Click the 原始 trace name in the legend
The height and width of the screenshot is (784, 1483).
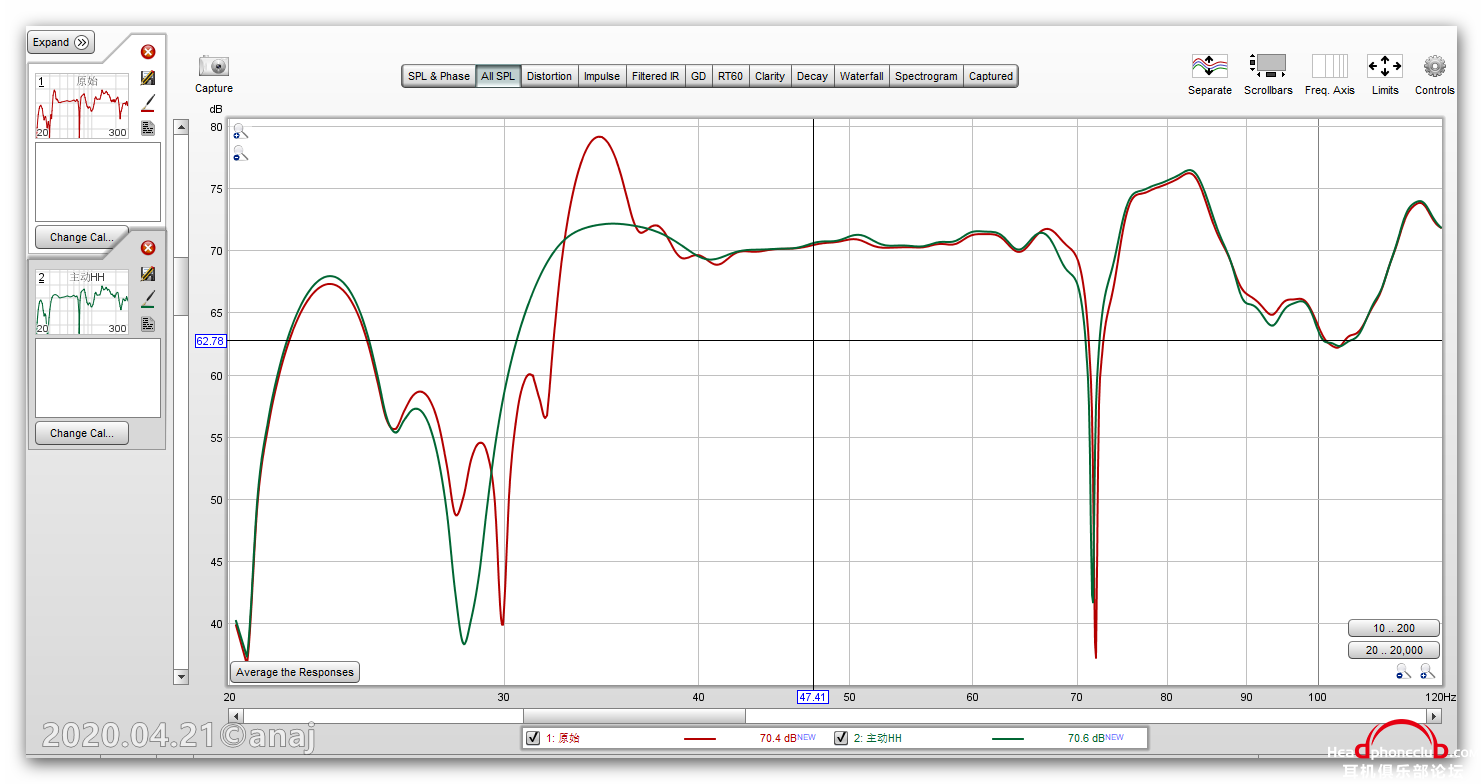[569, 738]
